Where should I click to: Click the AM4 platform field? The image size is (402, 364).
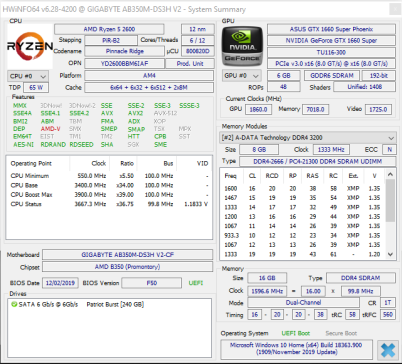149,76
